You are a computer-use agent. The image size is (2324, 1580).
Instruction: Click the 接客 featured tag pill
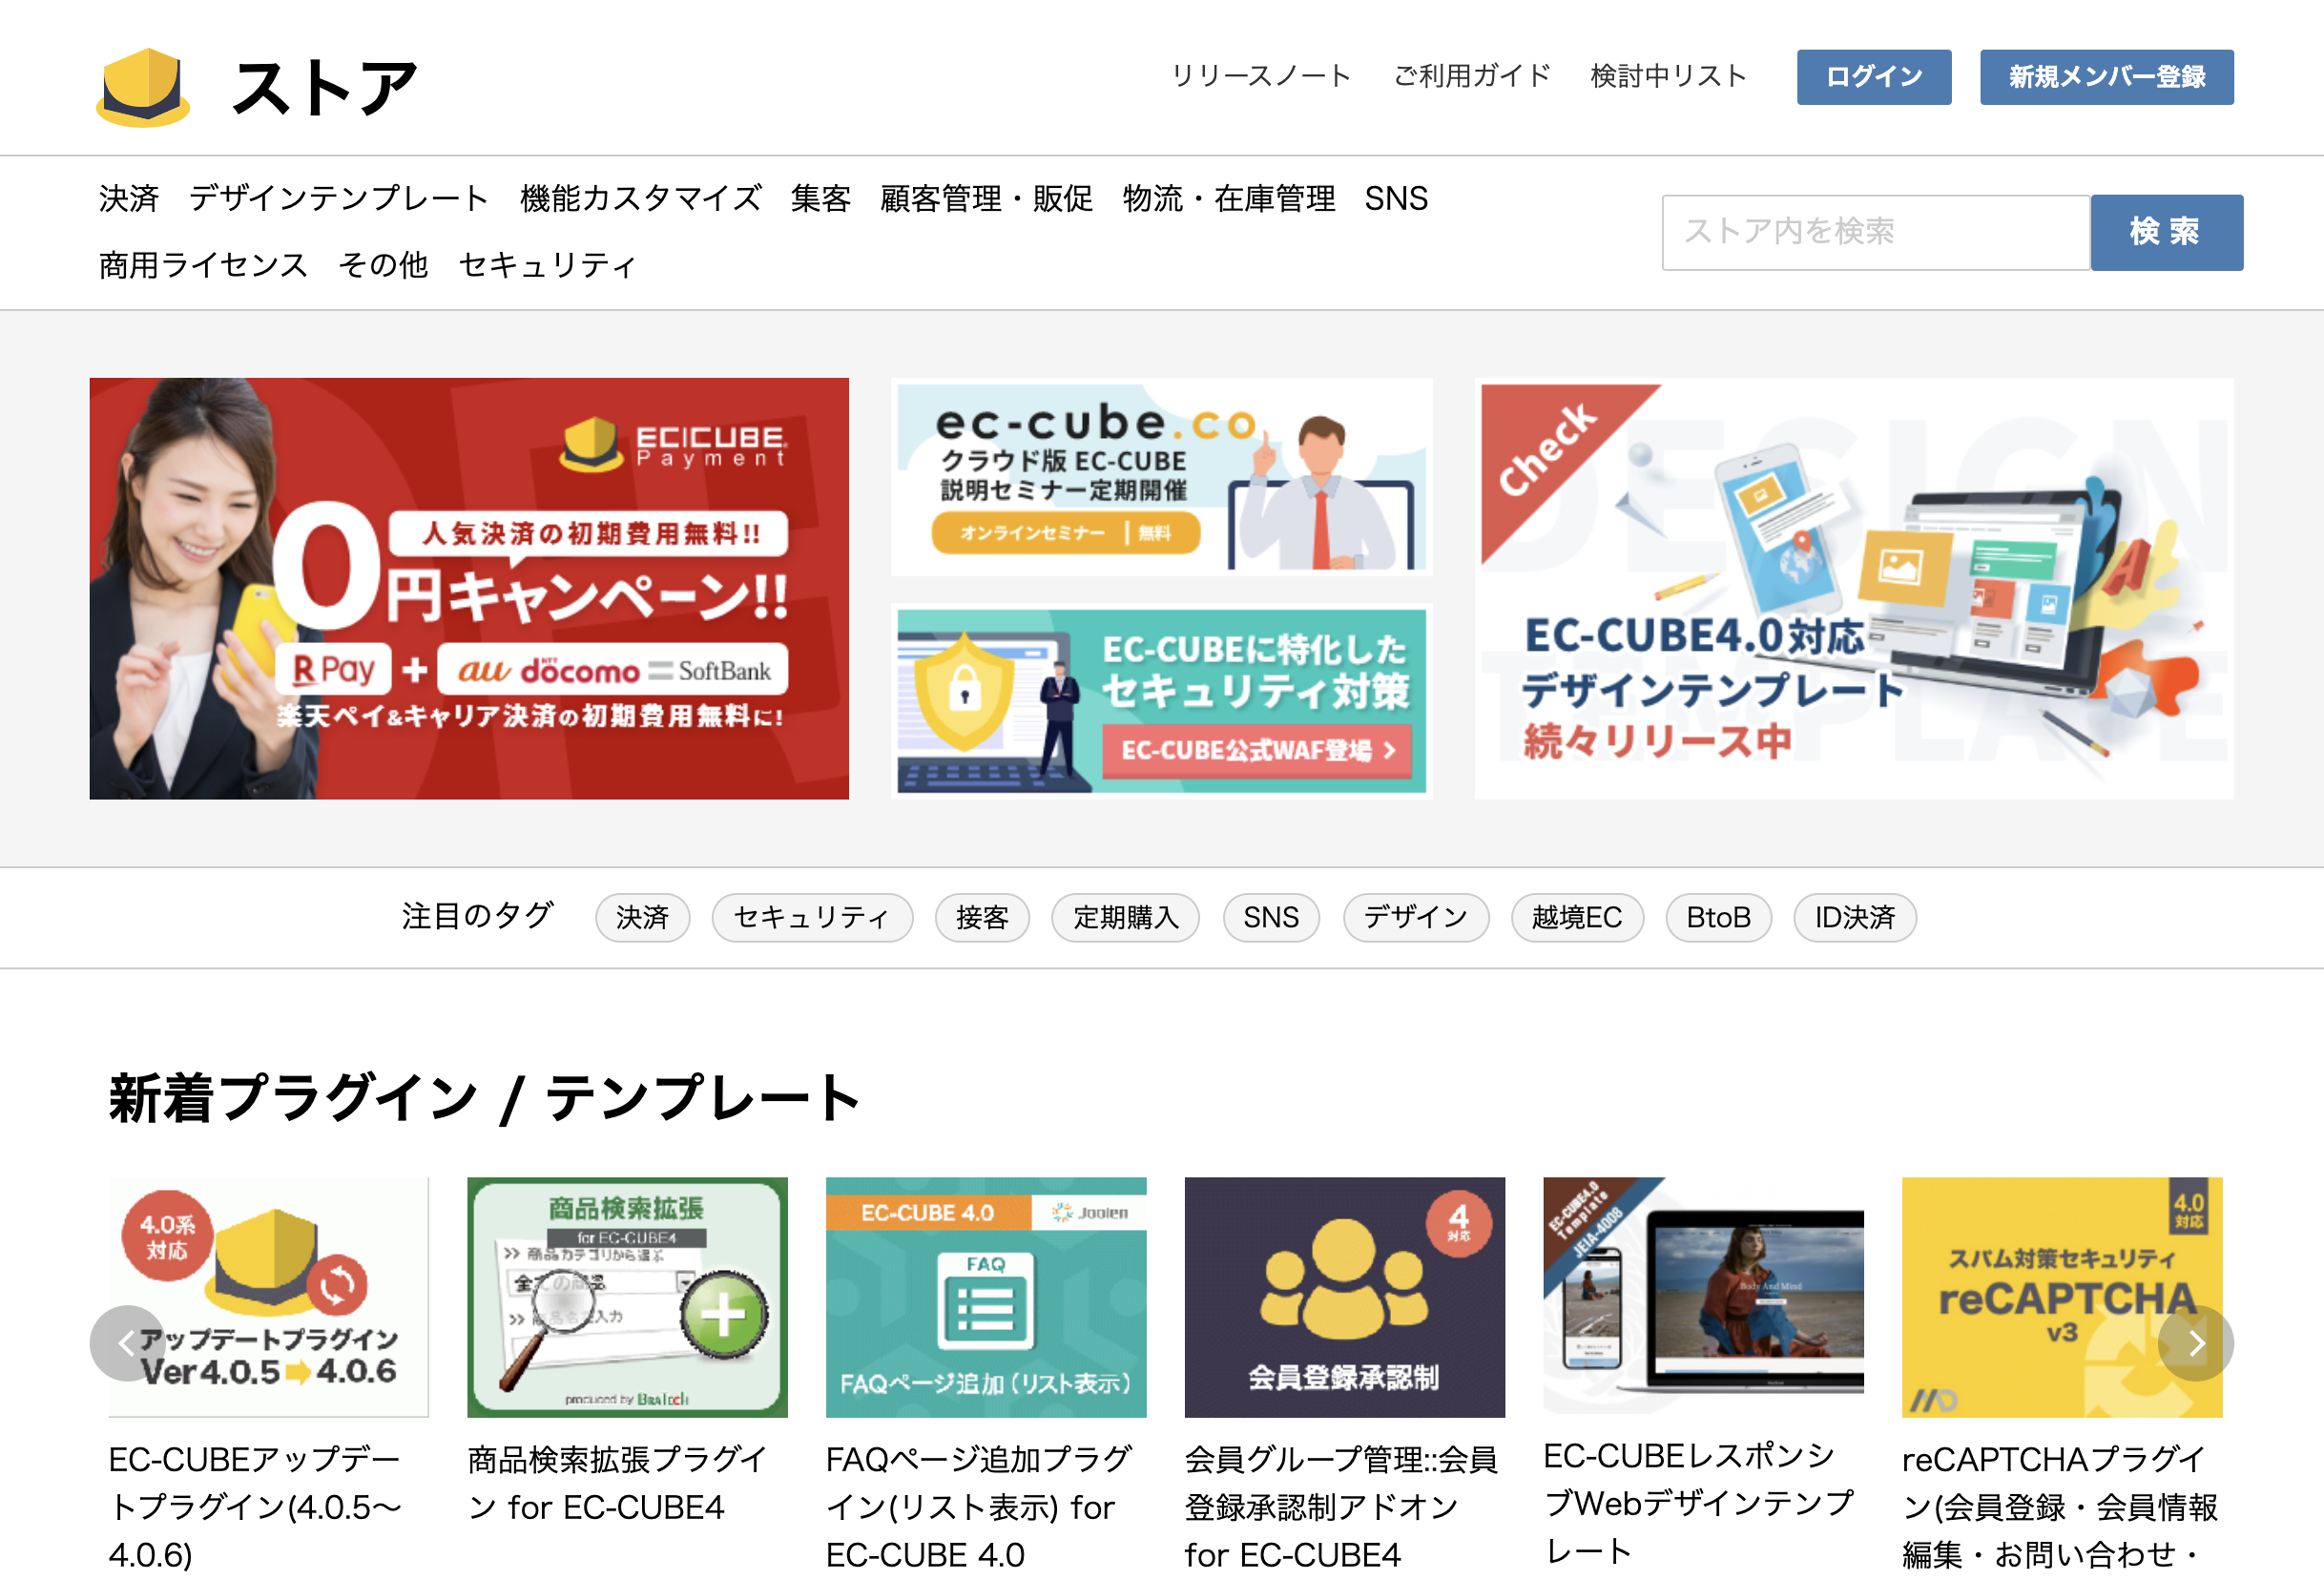982,917
